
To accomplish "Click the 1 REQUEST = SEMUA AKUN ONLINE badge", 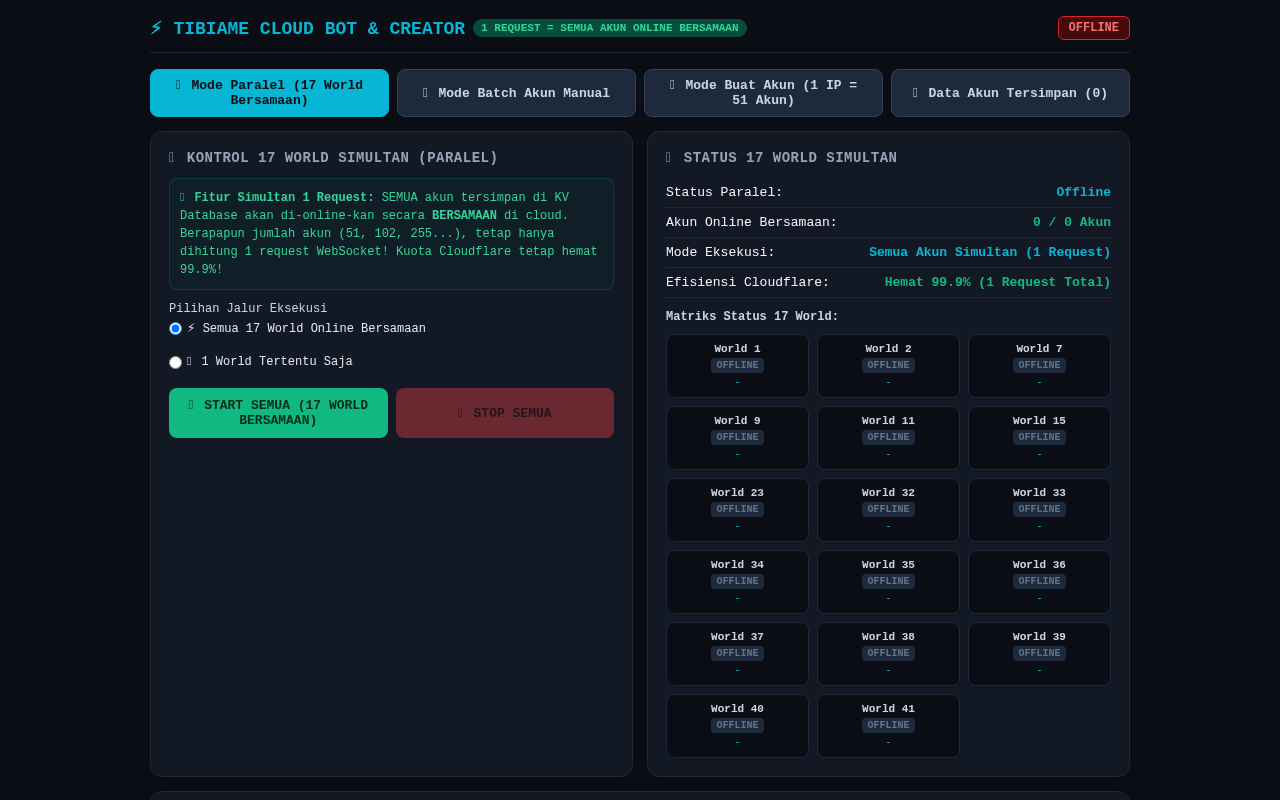I will pyautogui.click(x=610, y=28).
